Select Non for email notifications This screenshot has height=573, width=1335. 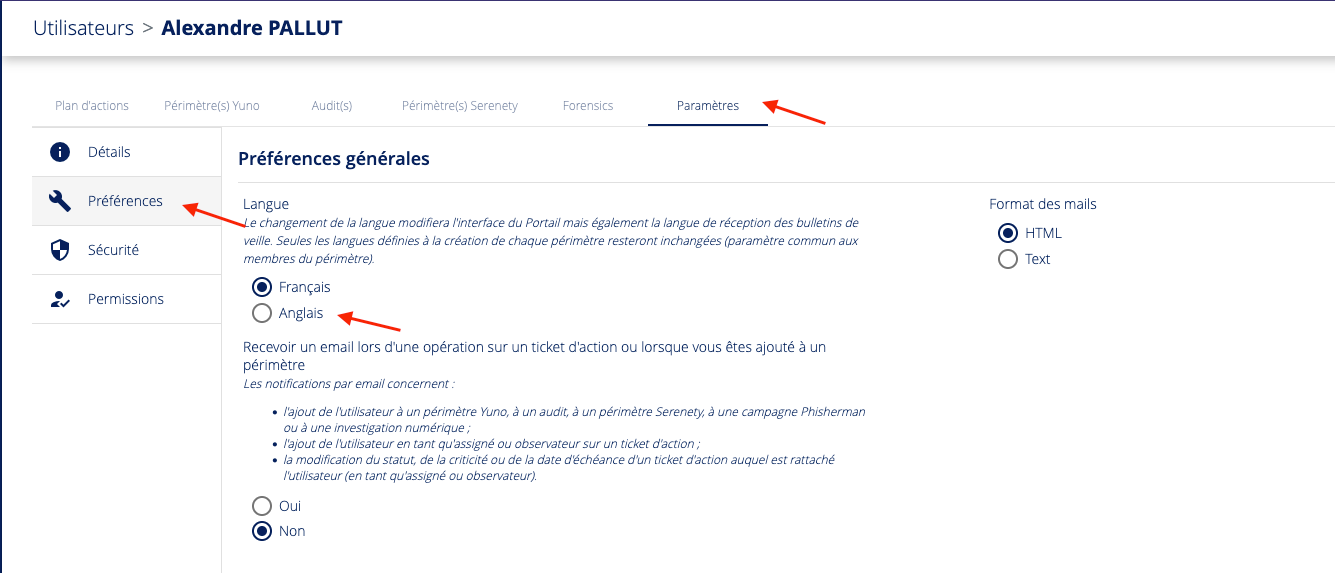[x=262, y=531]
